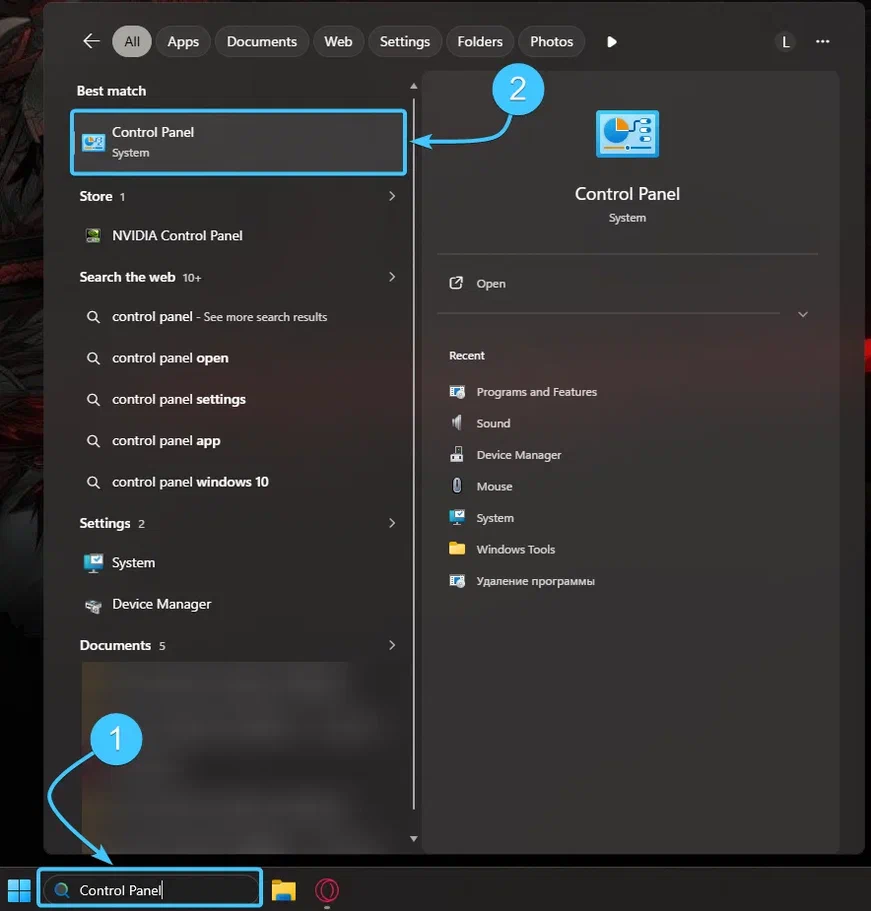Expand the Documents results chevron

tap(392, 645)
